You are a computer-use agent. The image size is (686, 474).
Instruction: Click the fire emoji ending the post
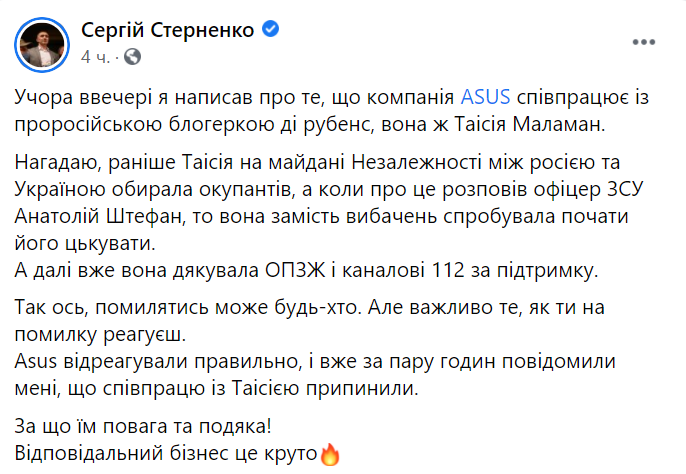click(330, 454)
